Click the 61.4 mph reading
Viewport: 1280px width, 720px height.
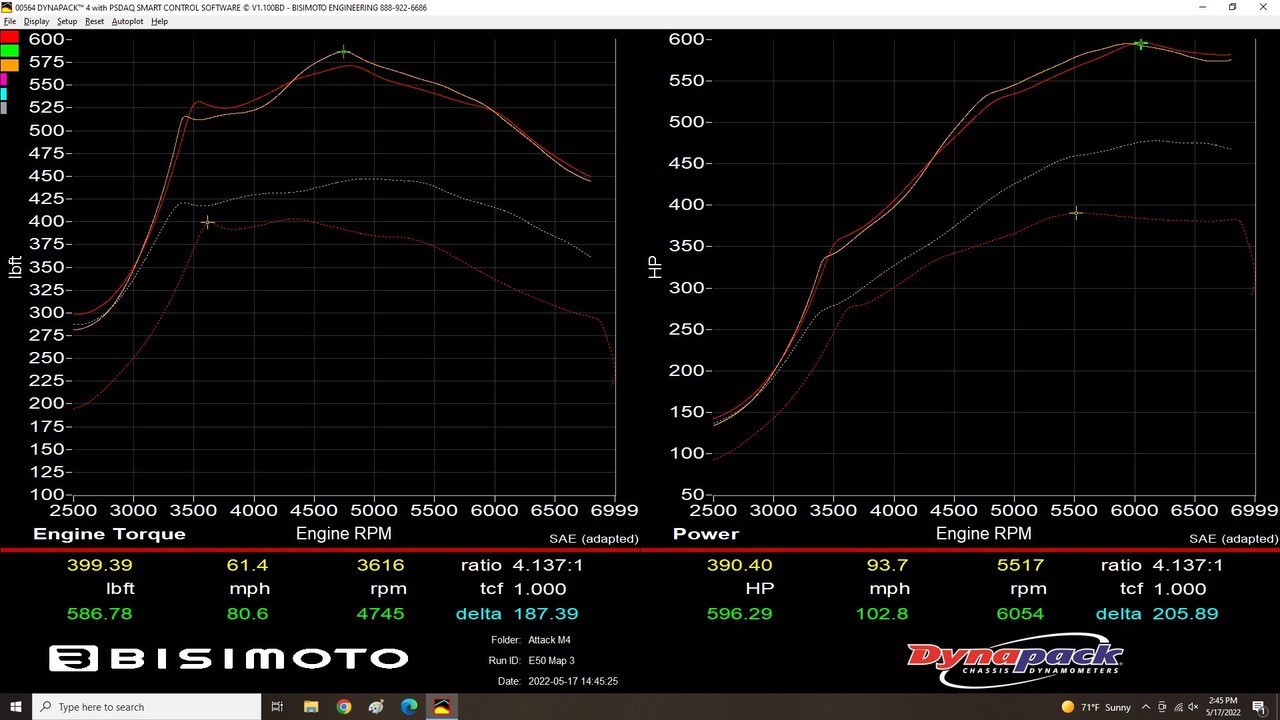[x=248, y=565]
